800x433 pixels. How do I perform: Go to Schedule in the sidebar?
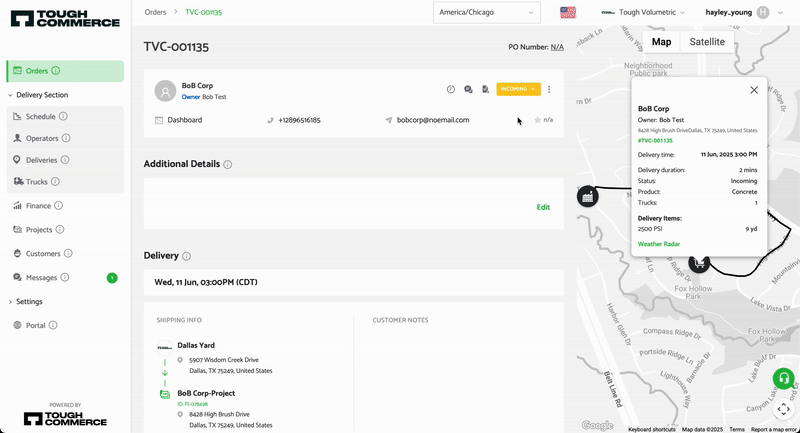pyautogui.click(x=41, y=117)
